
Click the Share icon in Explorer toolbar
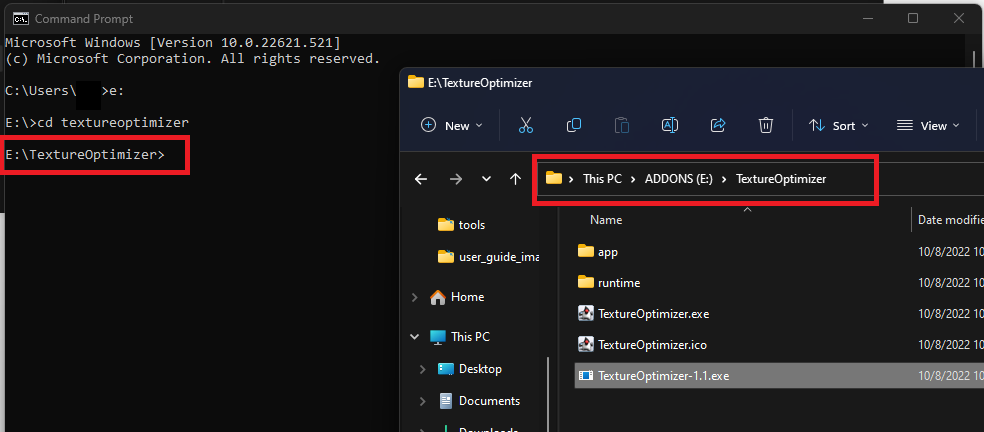pyautogui.click(x=718, y=125)
